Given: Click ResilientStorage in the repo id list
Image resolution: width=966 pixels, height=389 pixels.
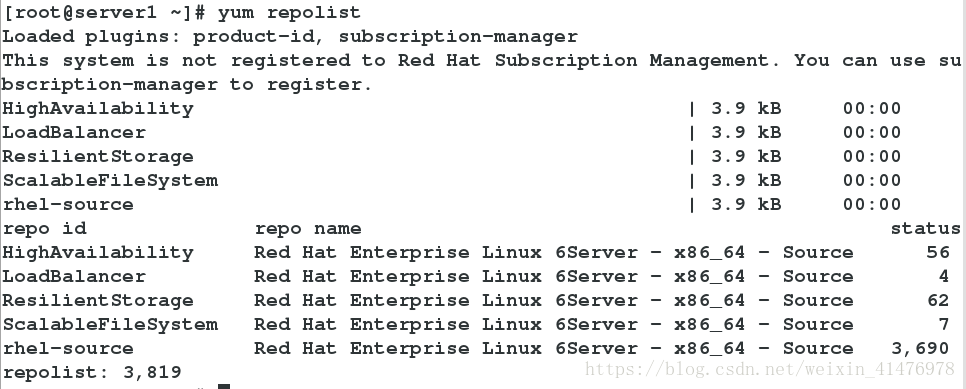Looking at the screenshot, I should click(98, 301).
